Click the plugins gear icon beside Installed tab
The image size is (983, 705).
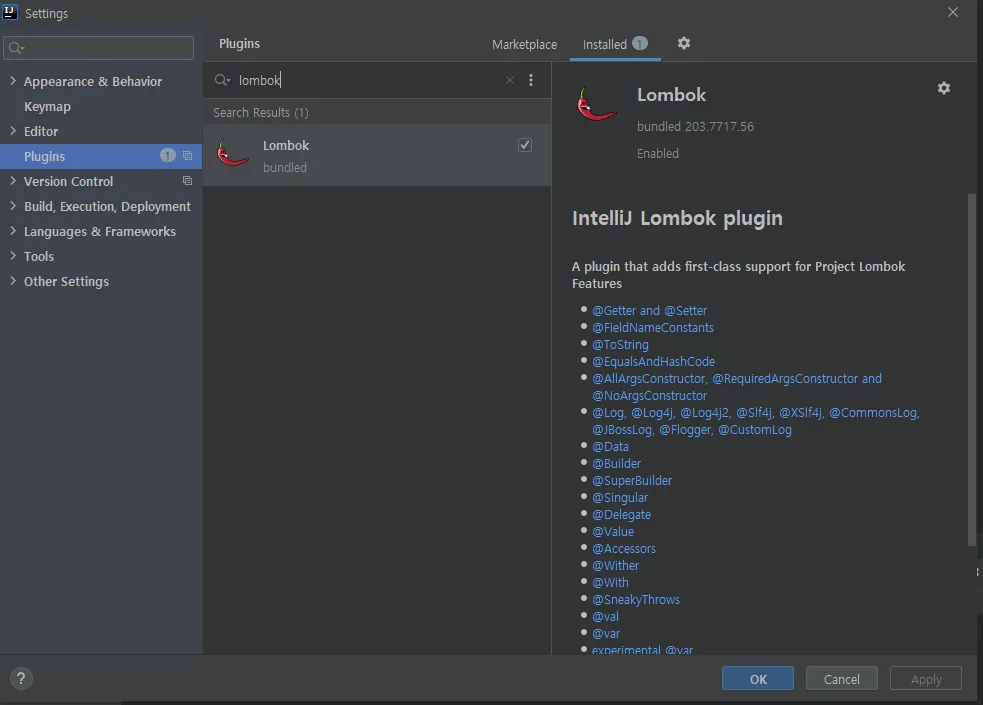(x=684, y=43)
